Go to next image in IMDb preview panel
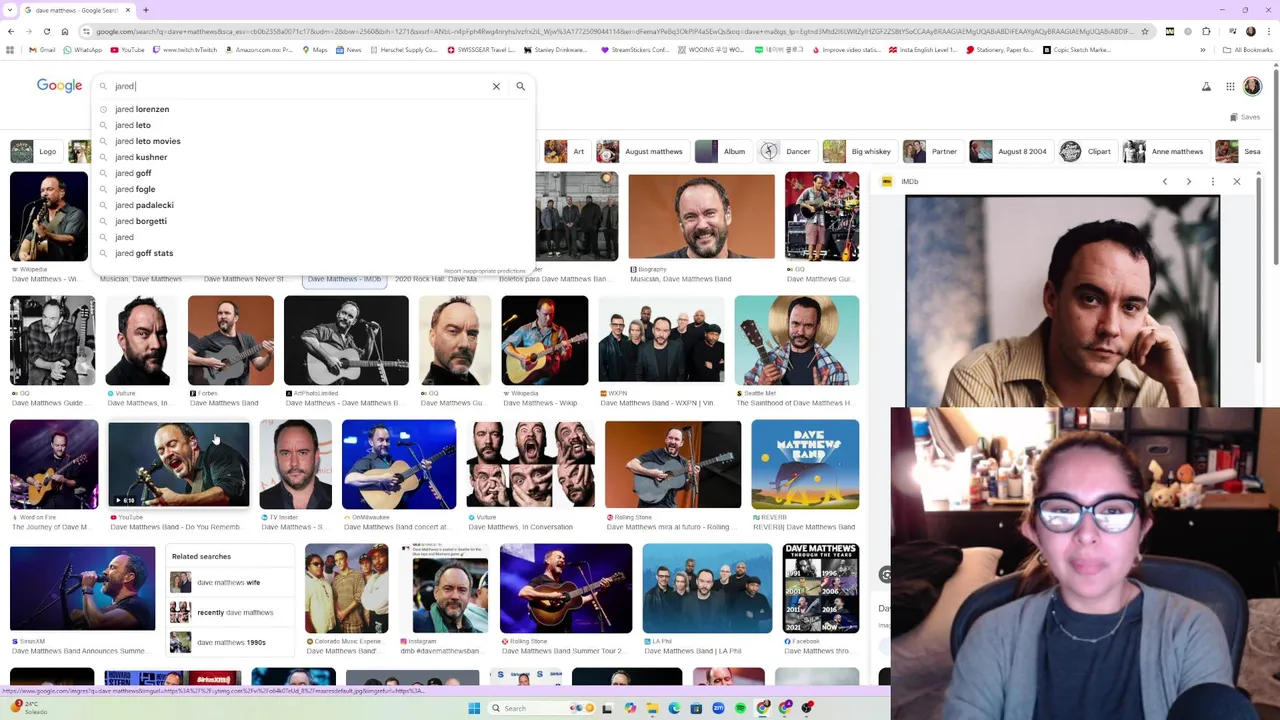The height and width of the screenshot is (720, 1280). tap(1189, 182)
